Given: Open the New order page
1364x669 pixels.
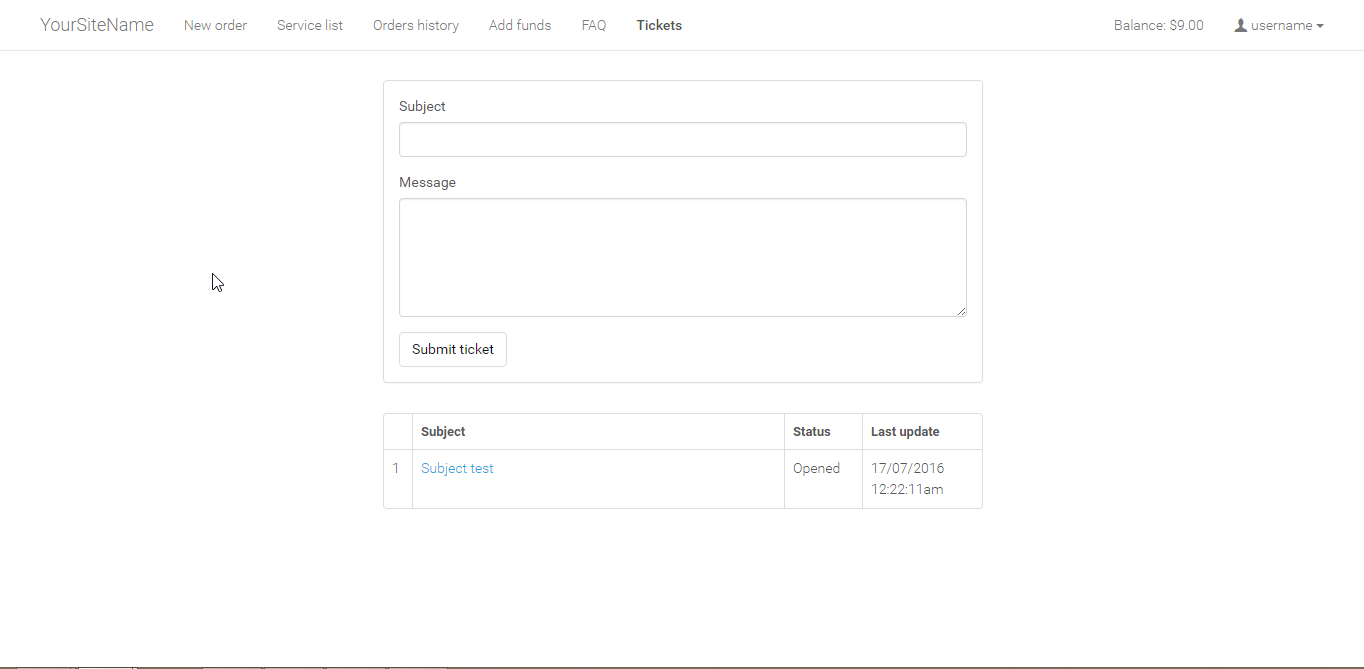Looking at the screenshot, I should click(215, 25).
